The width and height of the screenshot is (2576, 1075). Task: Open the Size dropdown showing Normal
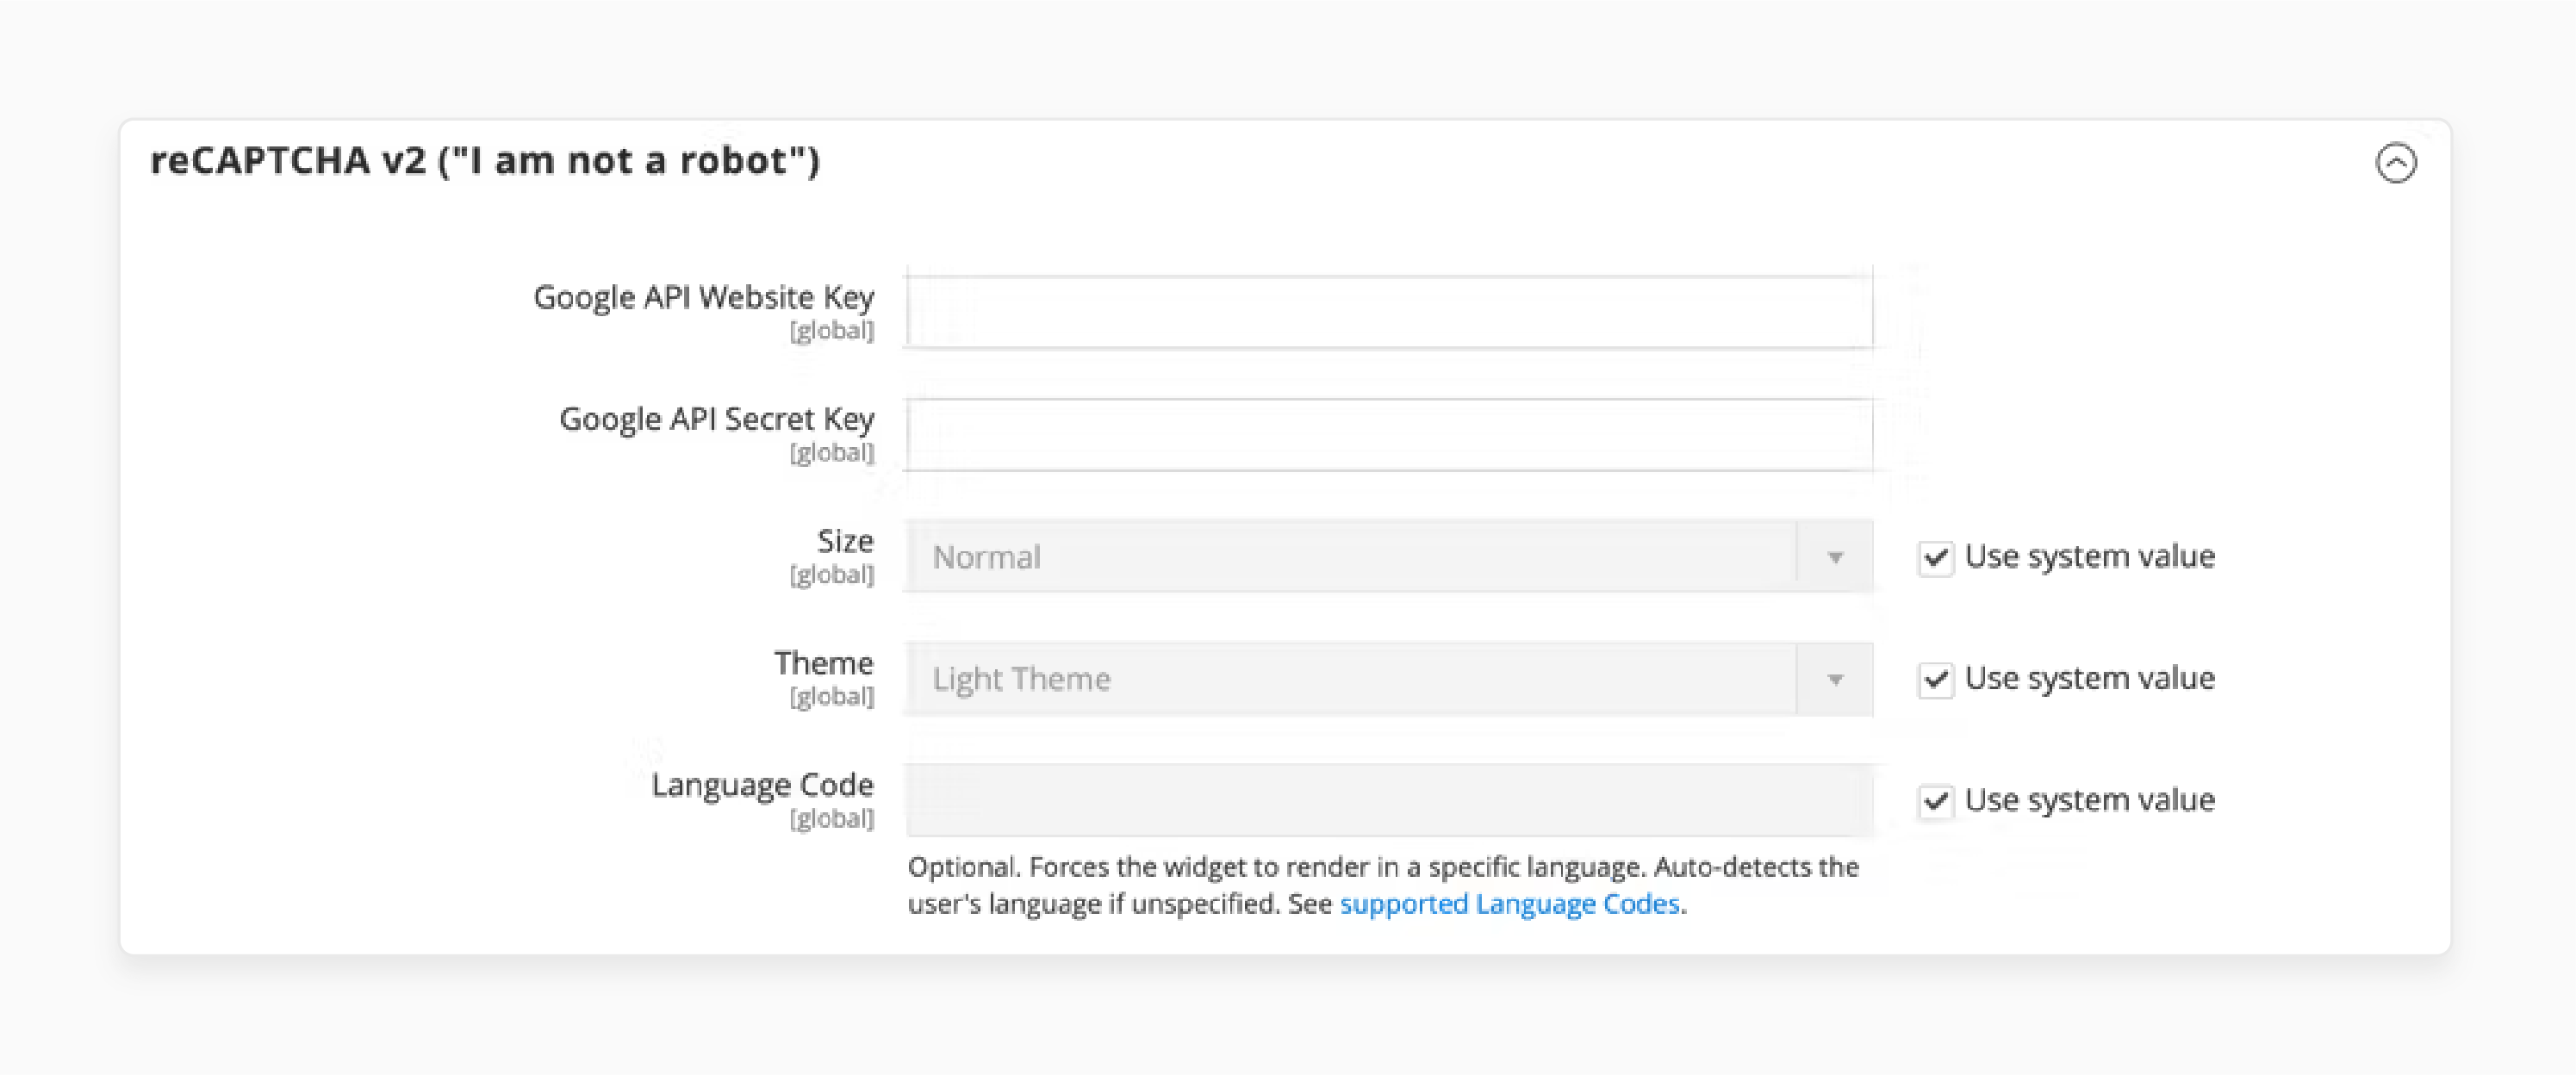(1389, 556)
